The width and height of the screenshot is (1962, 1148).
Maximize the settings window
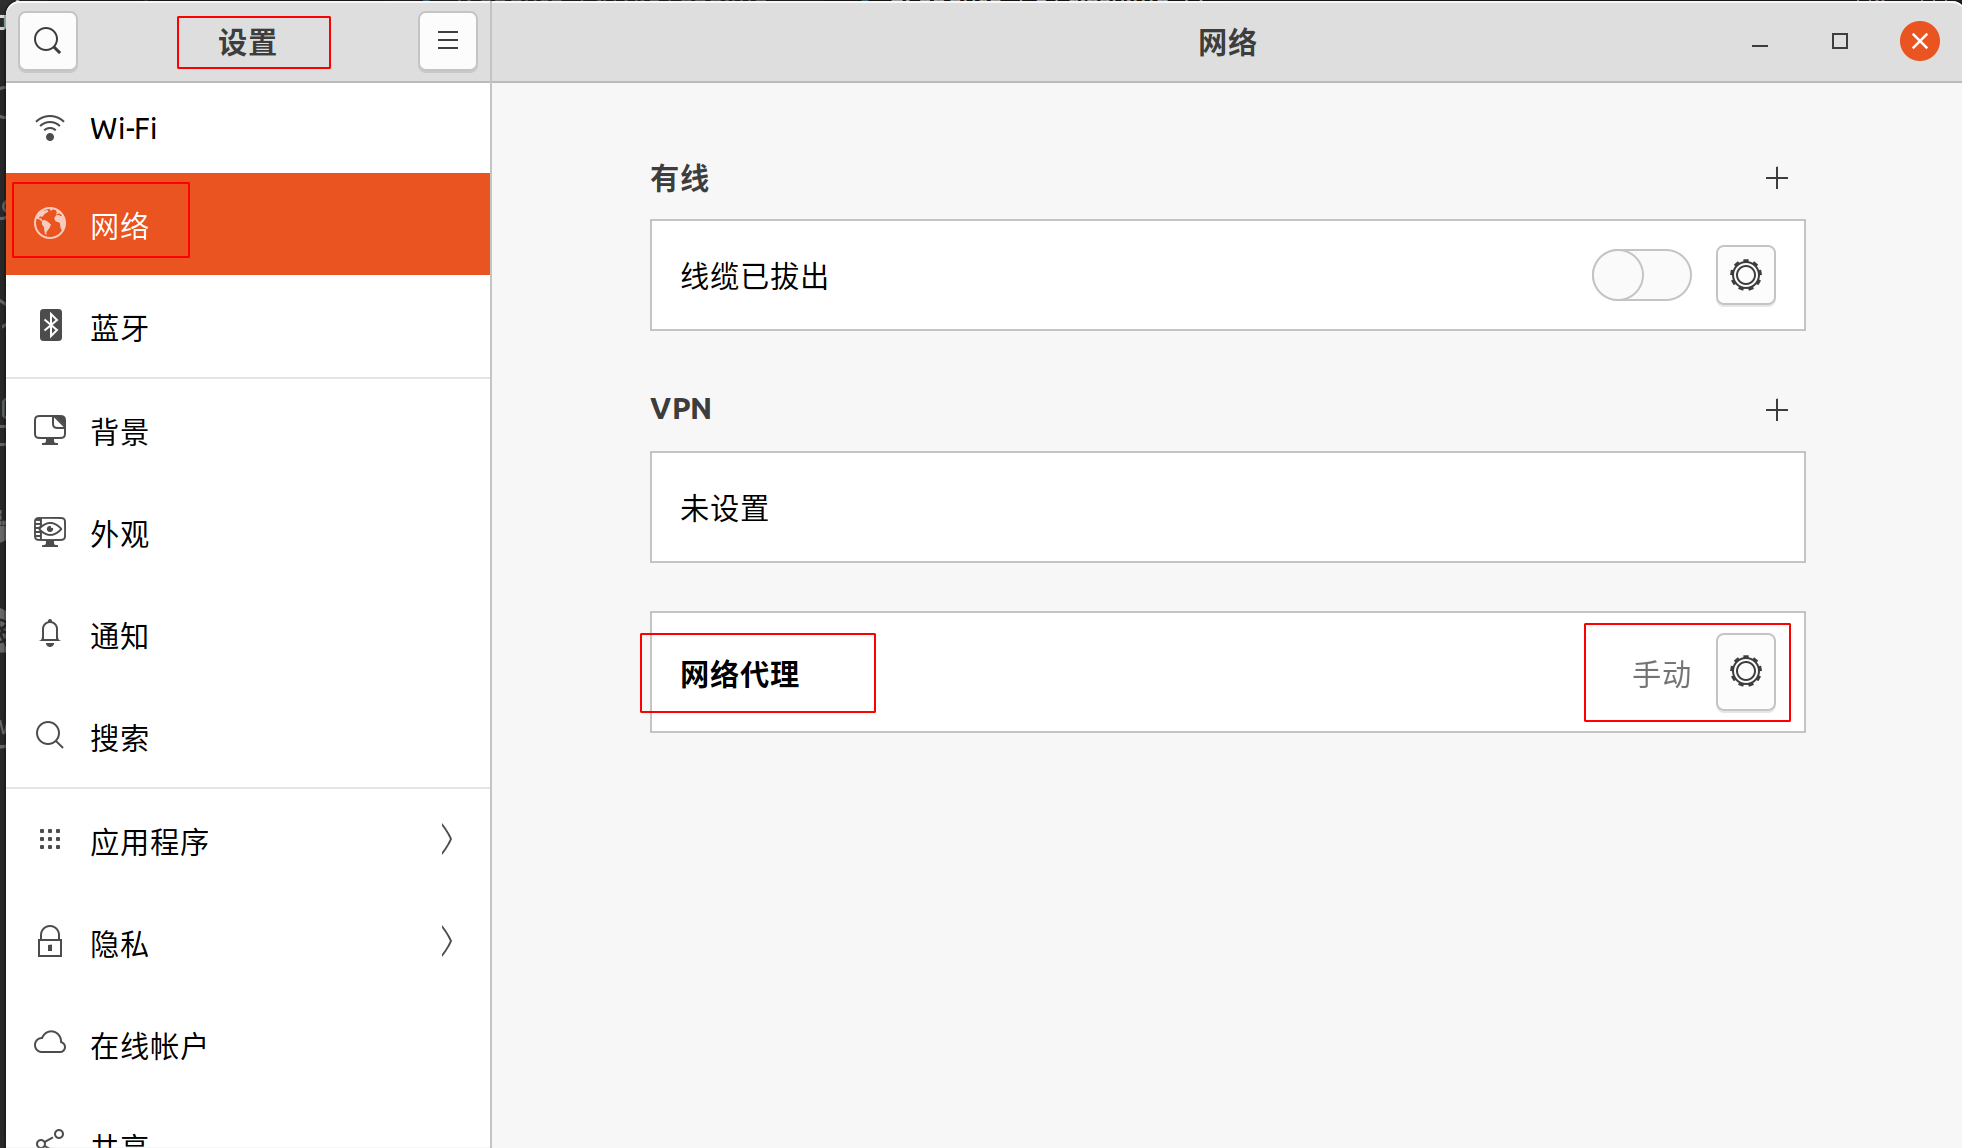[1839, 41]
